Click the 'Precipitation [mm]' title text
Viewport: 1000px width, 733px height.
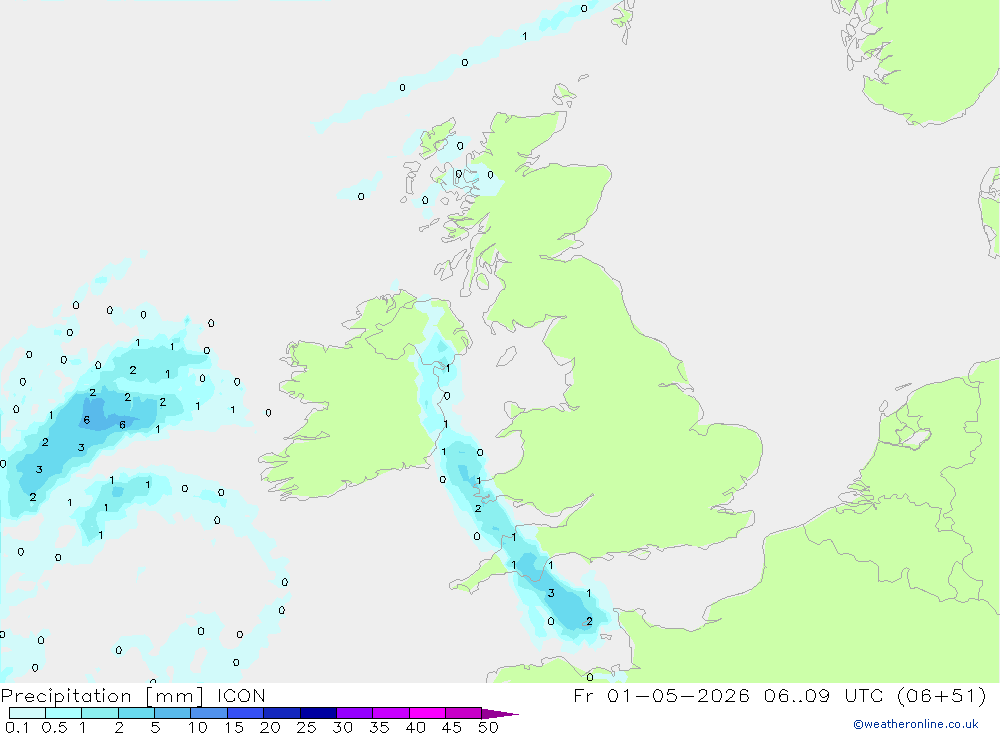pos(102,696)
